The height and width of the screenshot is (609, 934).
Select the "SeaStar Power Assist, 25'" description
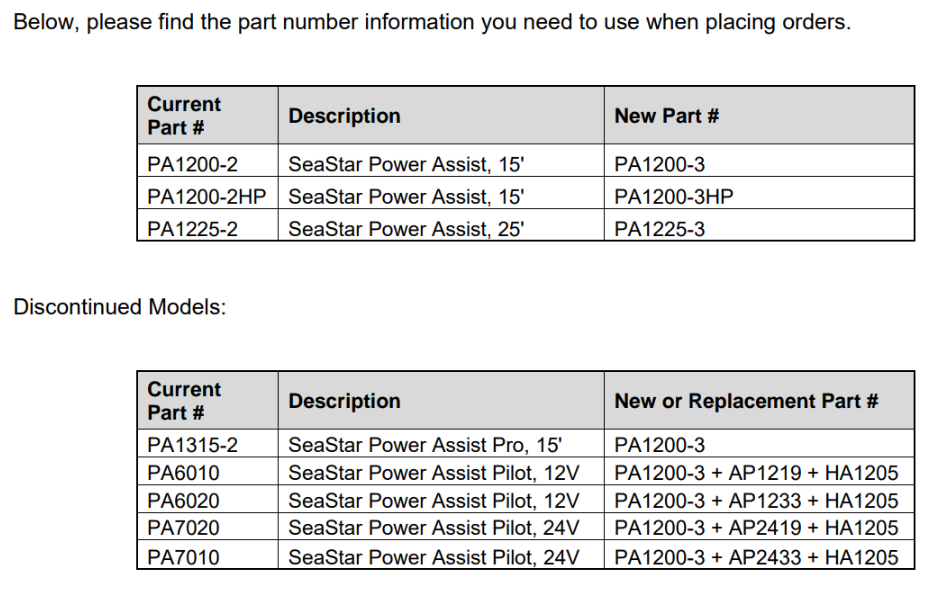(406, 229)
